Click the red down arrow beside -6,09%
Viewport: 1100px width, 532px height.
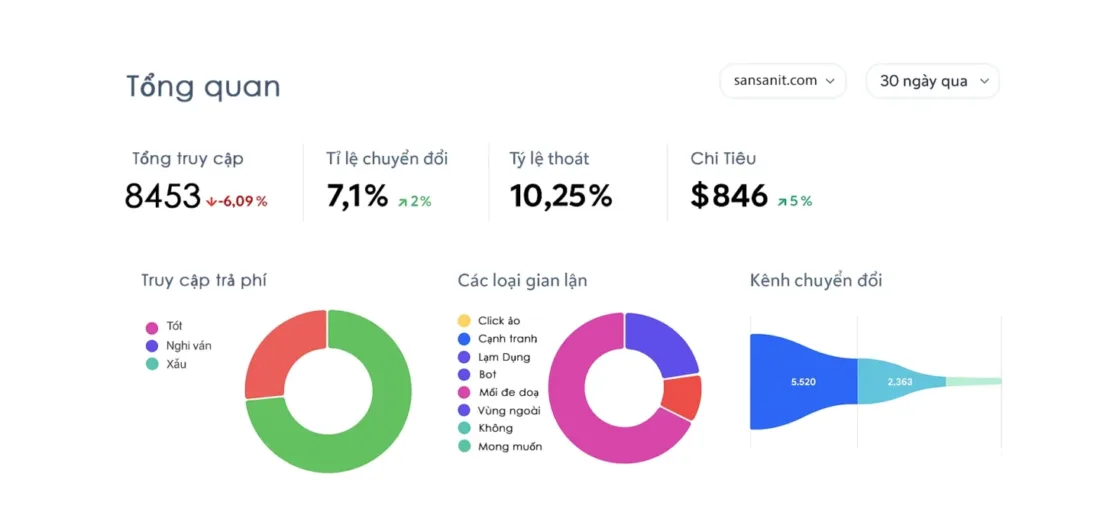(211, 201)
